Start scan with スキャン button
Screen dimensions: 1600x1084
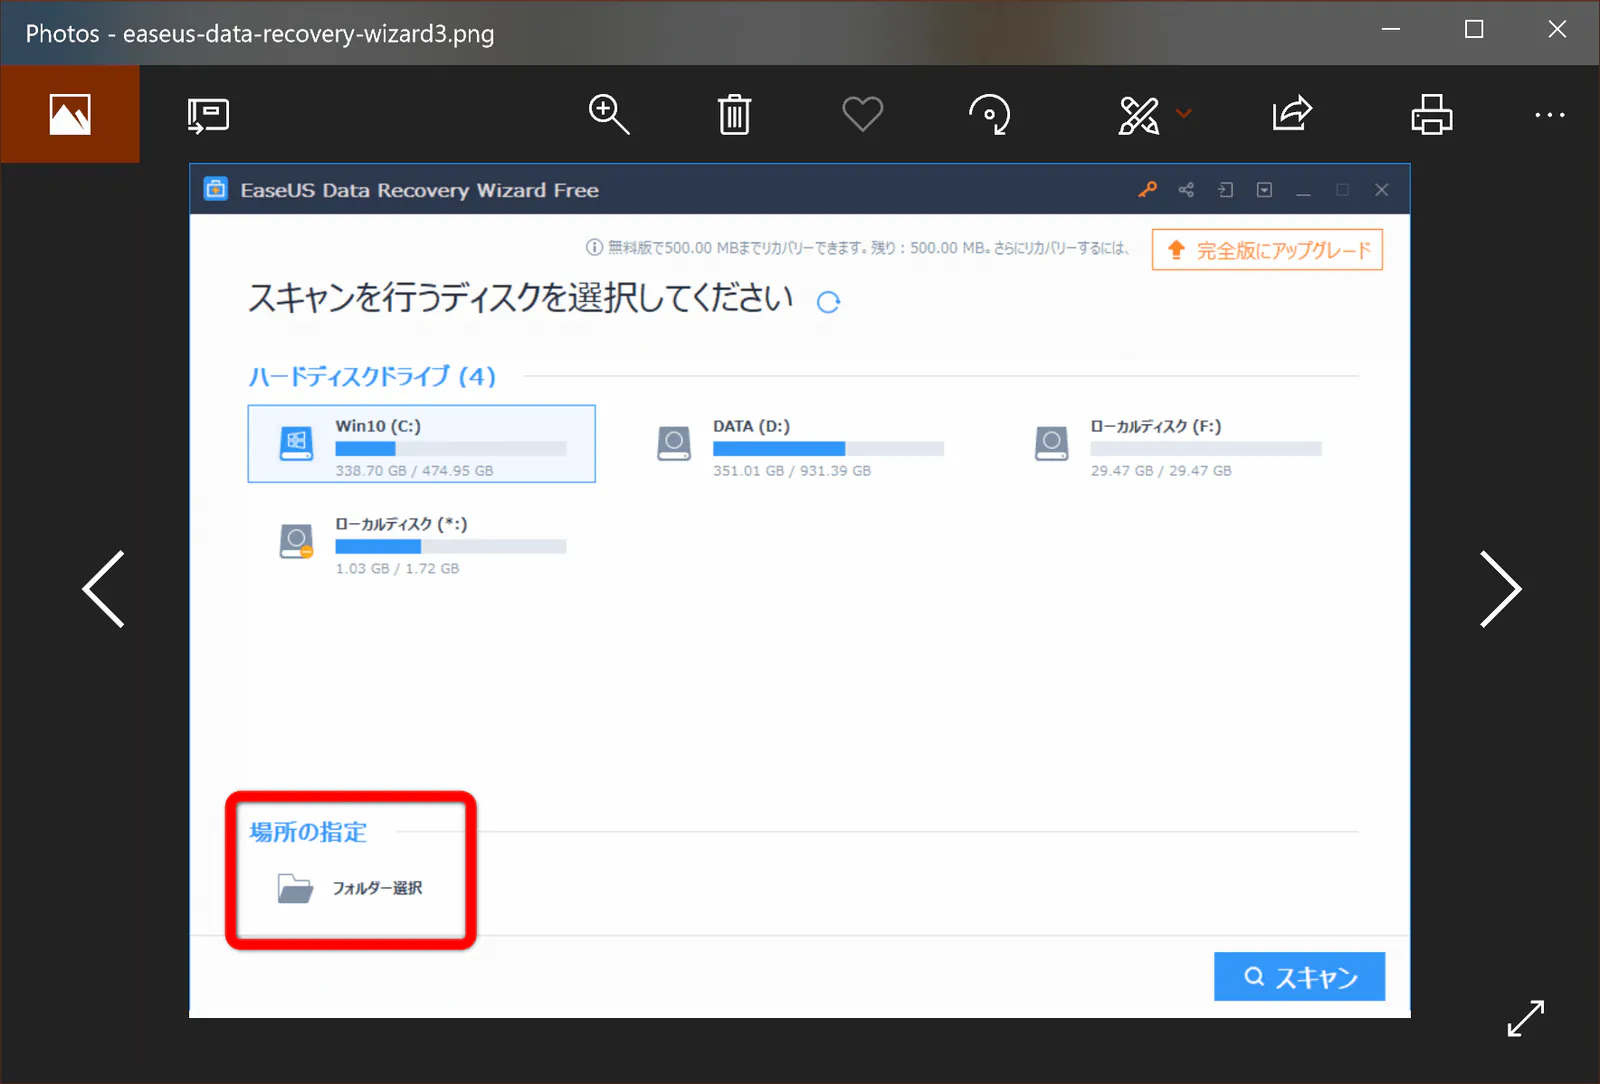[1299, 976]
